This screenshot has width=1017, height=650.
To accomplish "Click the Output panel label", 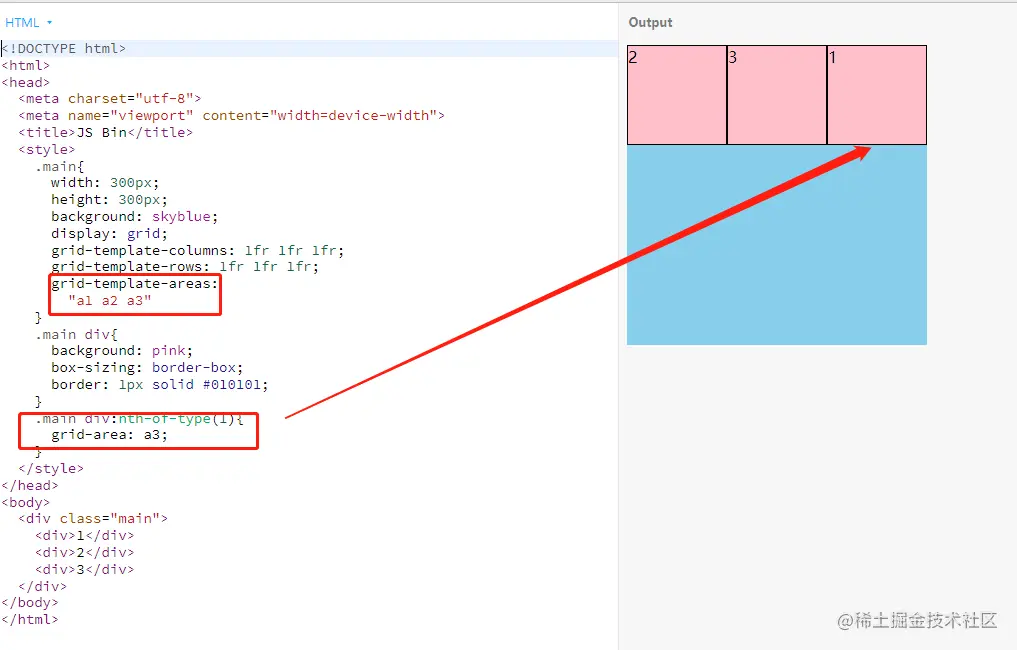I will [650, 23].
